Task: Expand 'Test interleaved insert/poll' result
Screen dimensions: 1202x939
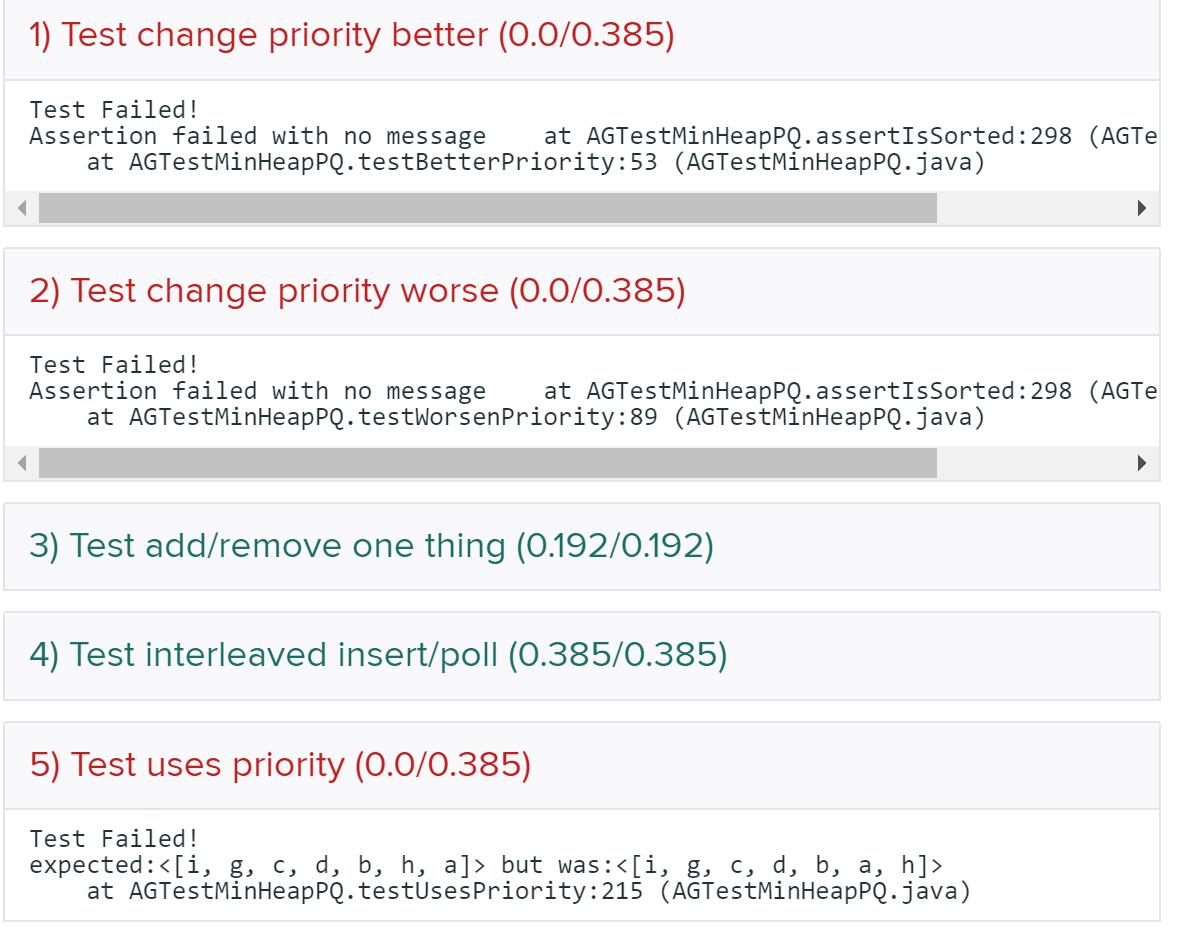Action: tap(379, 655)
